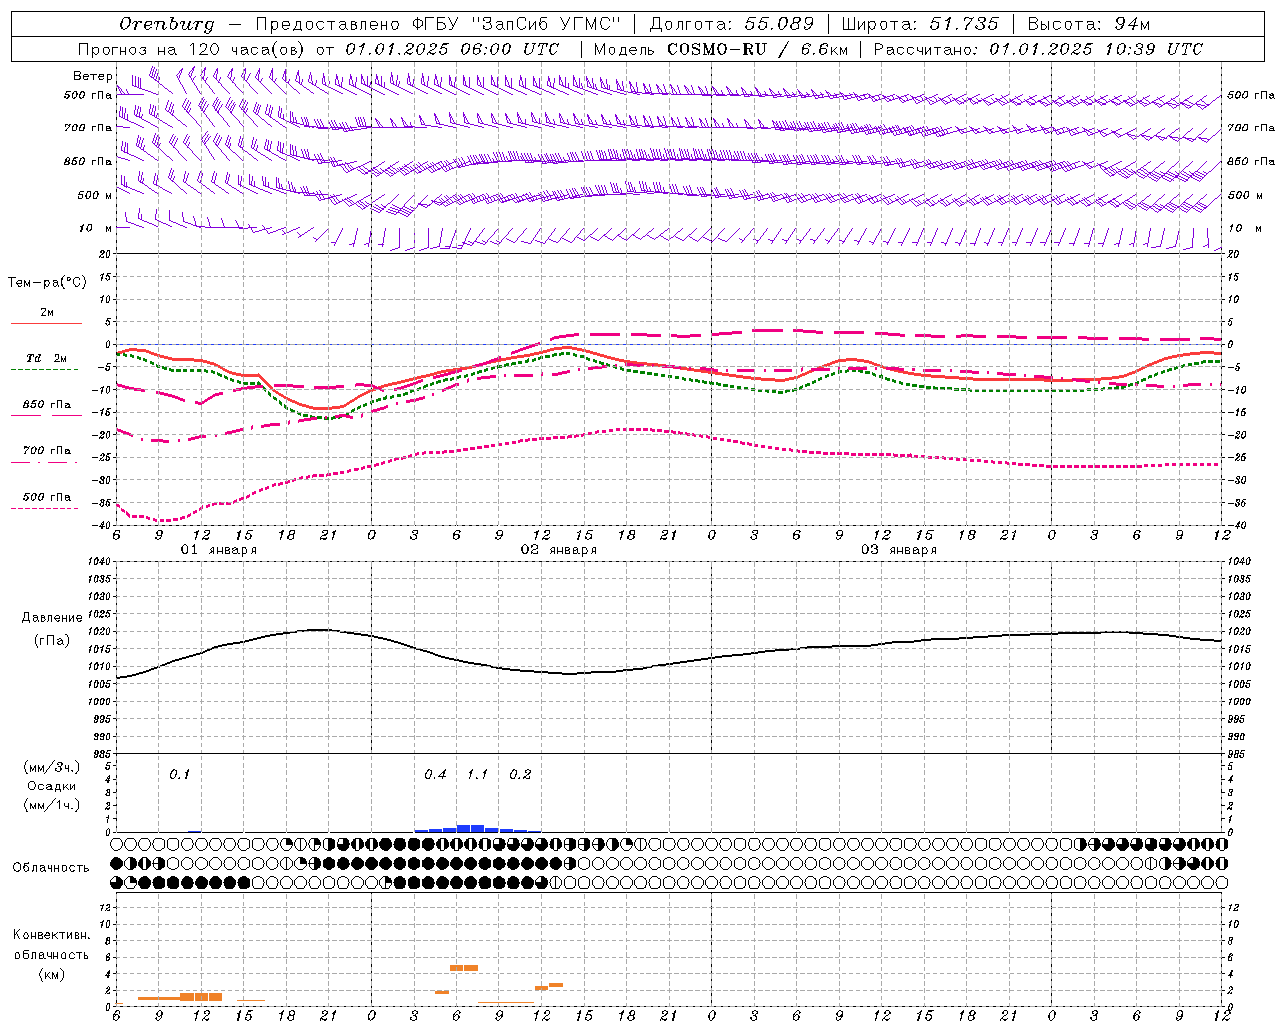Click 700 гПа entry in temperature legend

click(x=47, y=451)
